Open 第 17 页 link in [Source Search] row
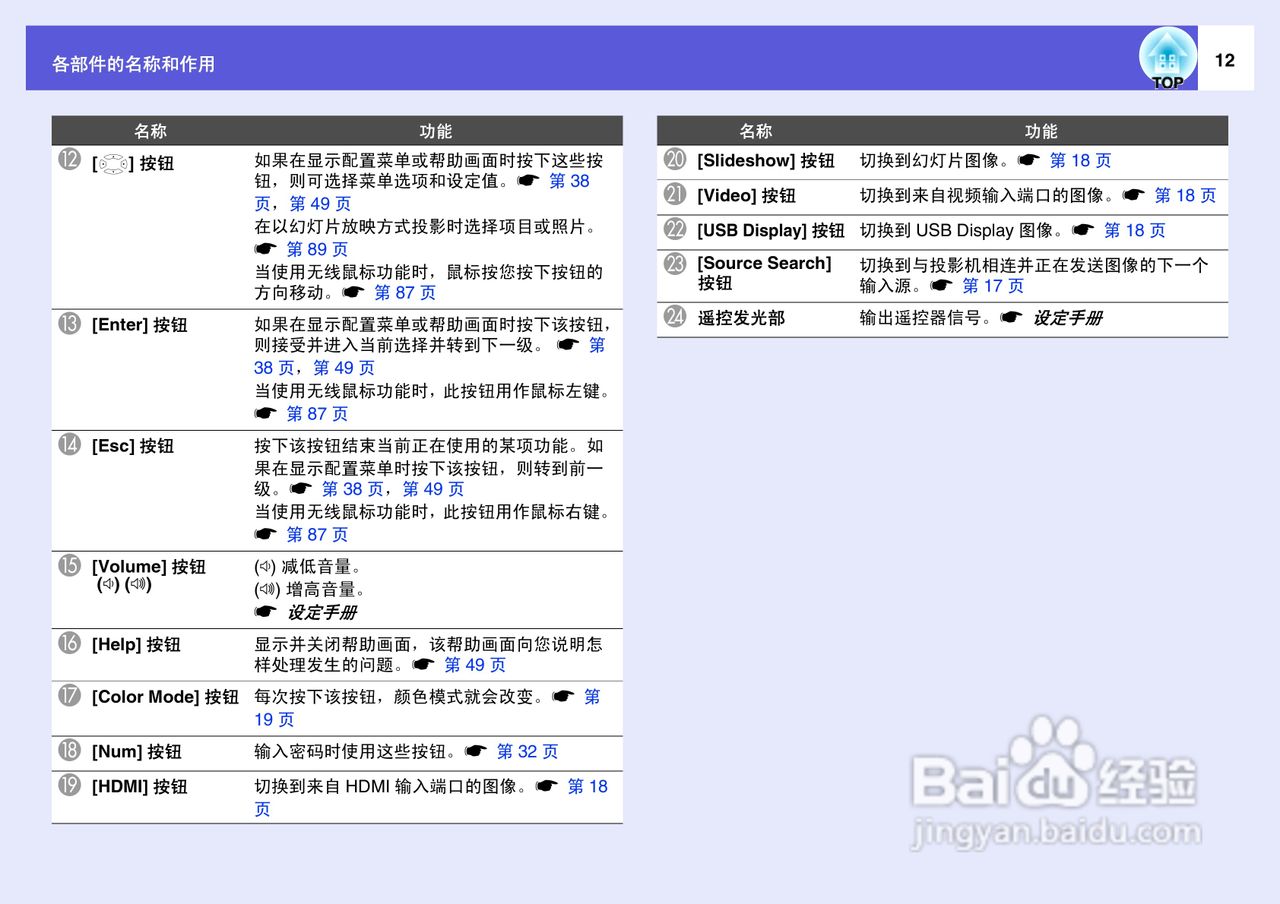This screenshot has height=904, width=1280. click(x=993, y=286)
